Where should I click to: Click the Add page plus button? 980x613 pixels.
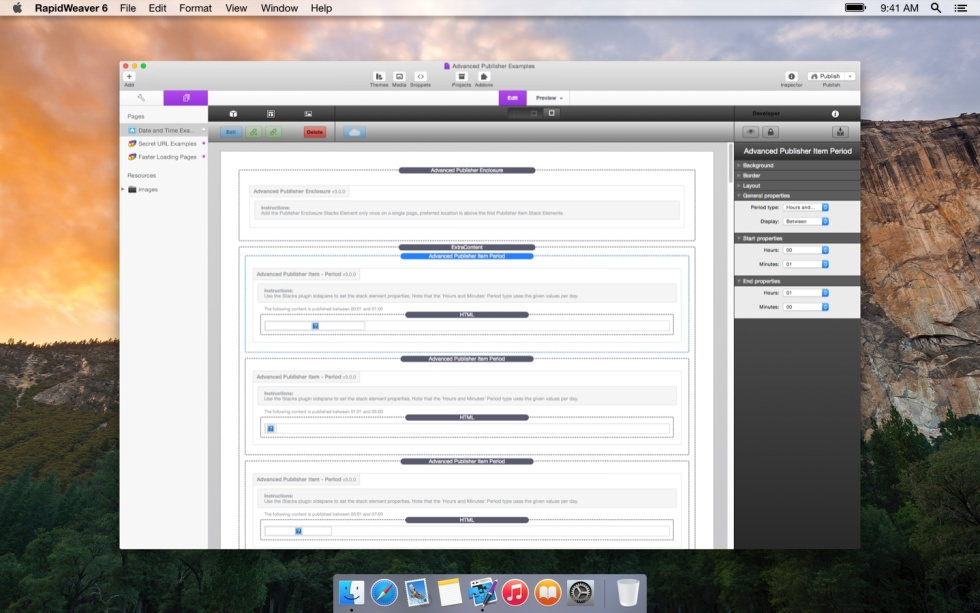pos(129,76)
